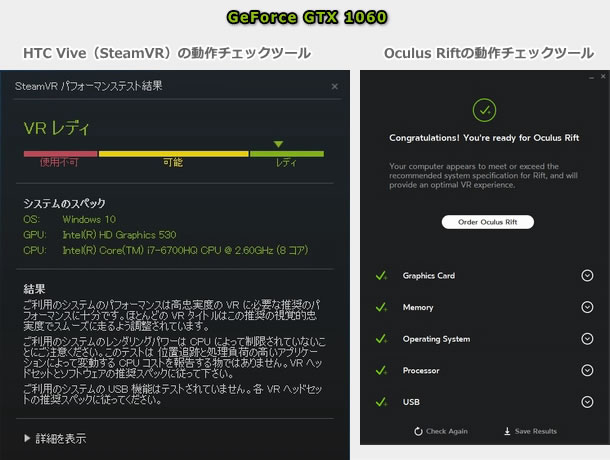Expand the 詳細を表示 details disclosure triangle
Screen dimensions: 610x460
click(27, 438)
